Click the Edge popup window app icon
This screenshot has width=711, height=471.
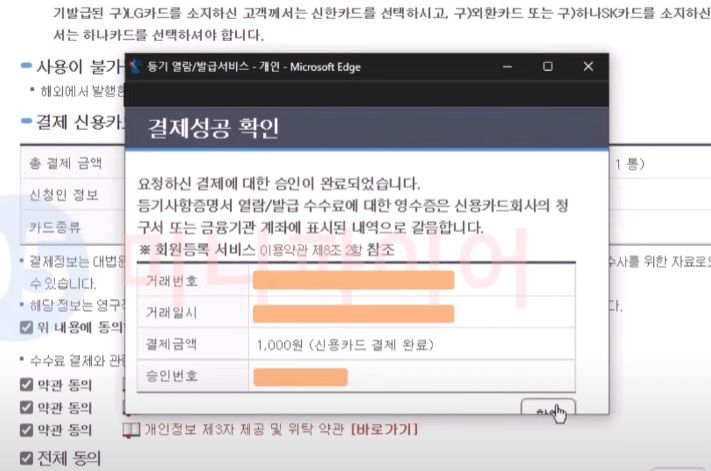136,67
